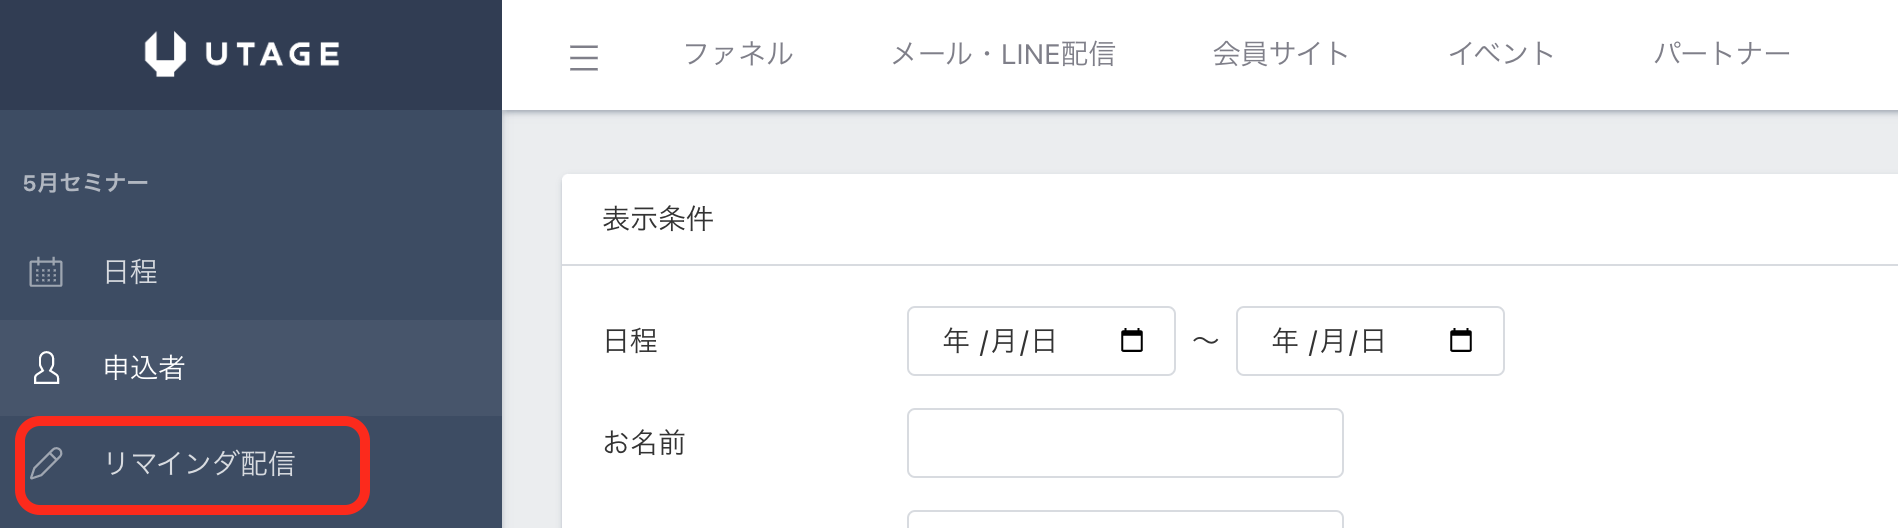The height and width of the screenshot is (528, 1898).
Task: Click the UTAGE logo icon
Action: tap(165, 54)
